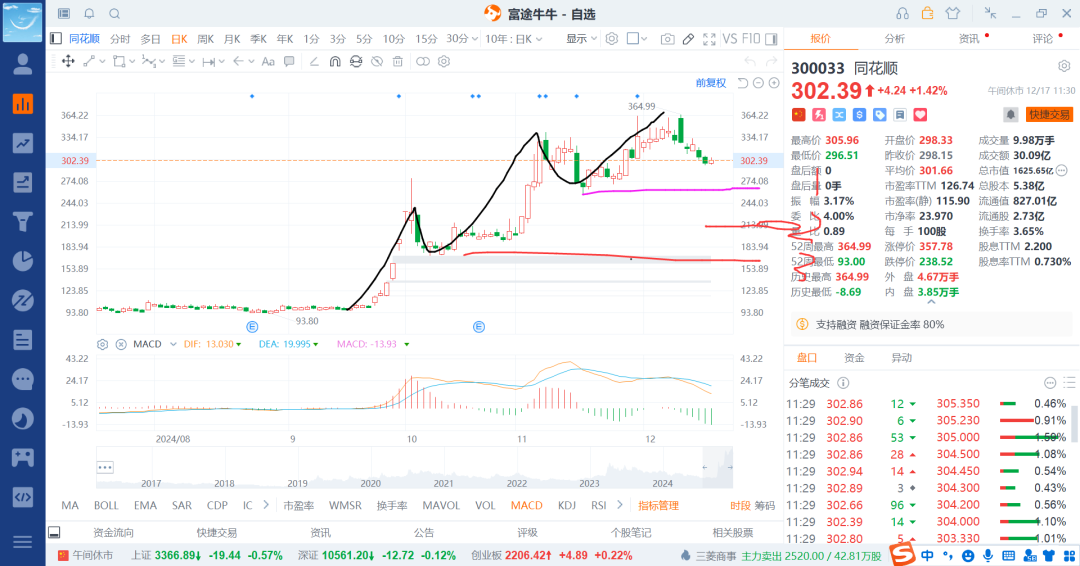Open the orange wallet icon
Image resolution: width=1080 pixels, height=566 pixels.
coord(927,13)
